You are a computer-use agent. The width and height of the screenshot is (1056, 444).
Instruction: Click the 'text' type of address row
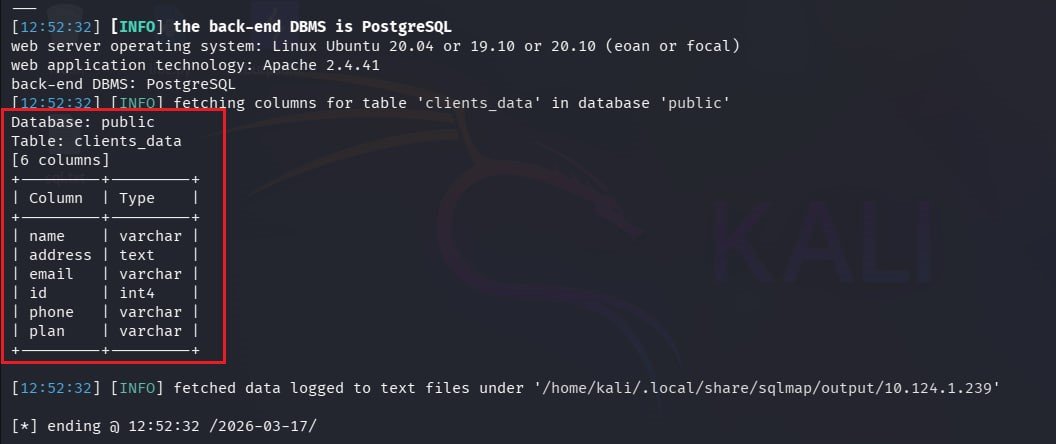pyautogui.click(x=137, y=255)
